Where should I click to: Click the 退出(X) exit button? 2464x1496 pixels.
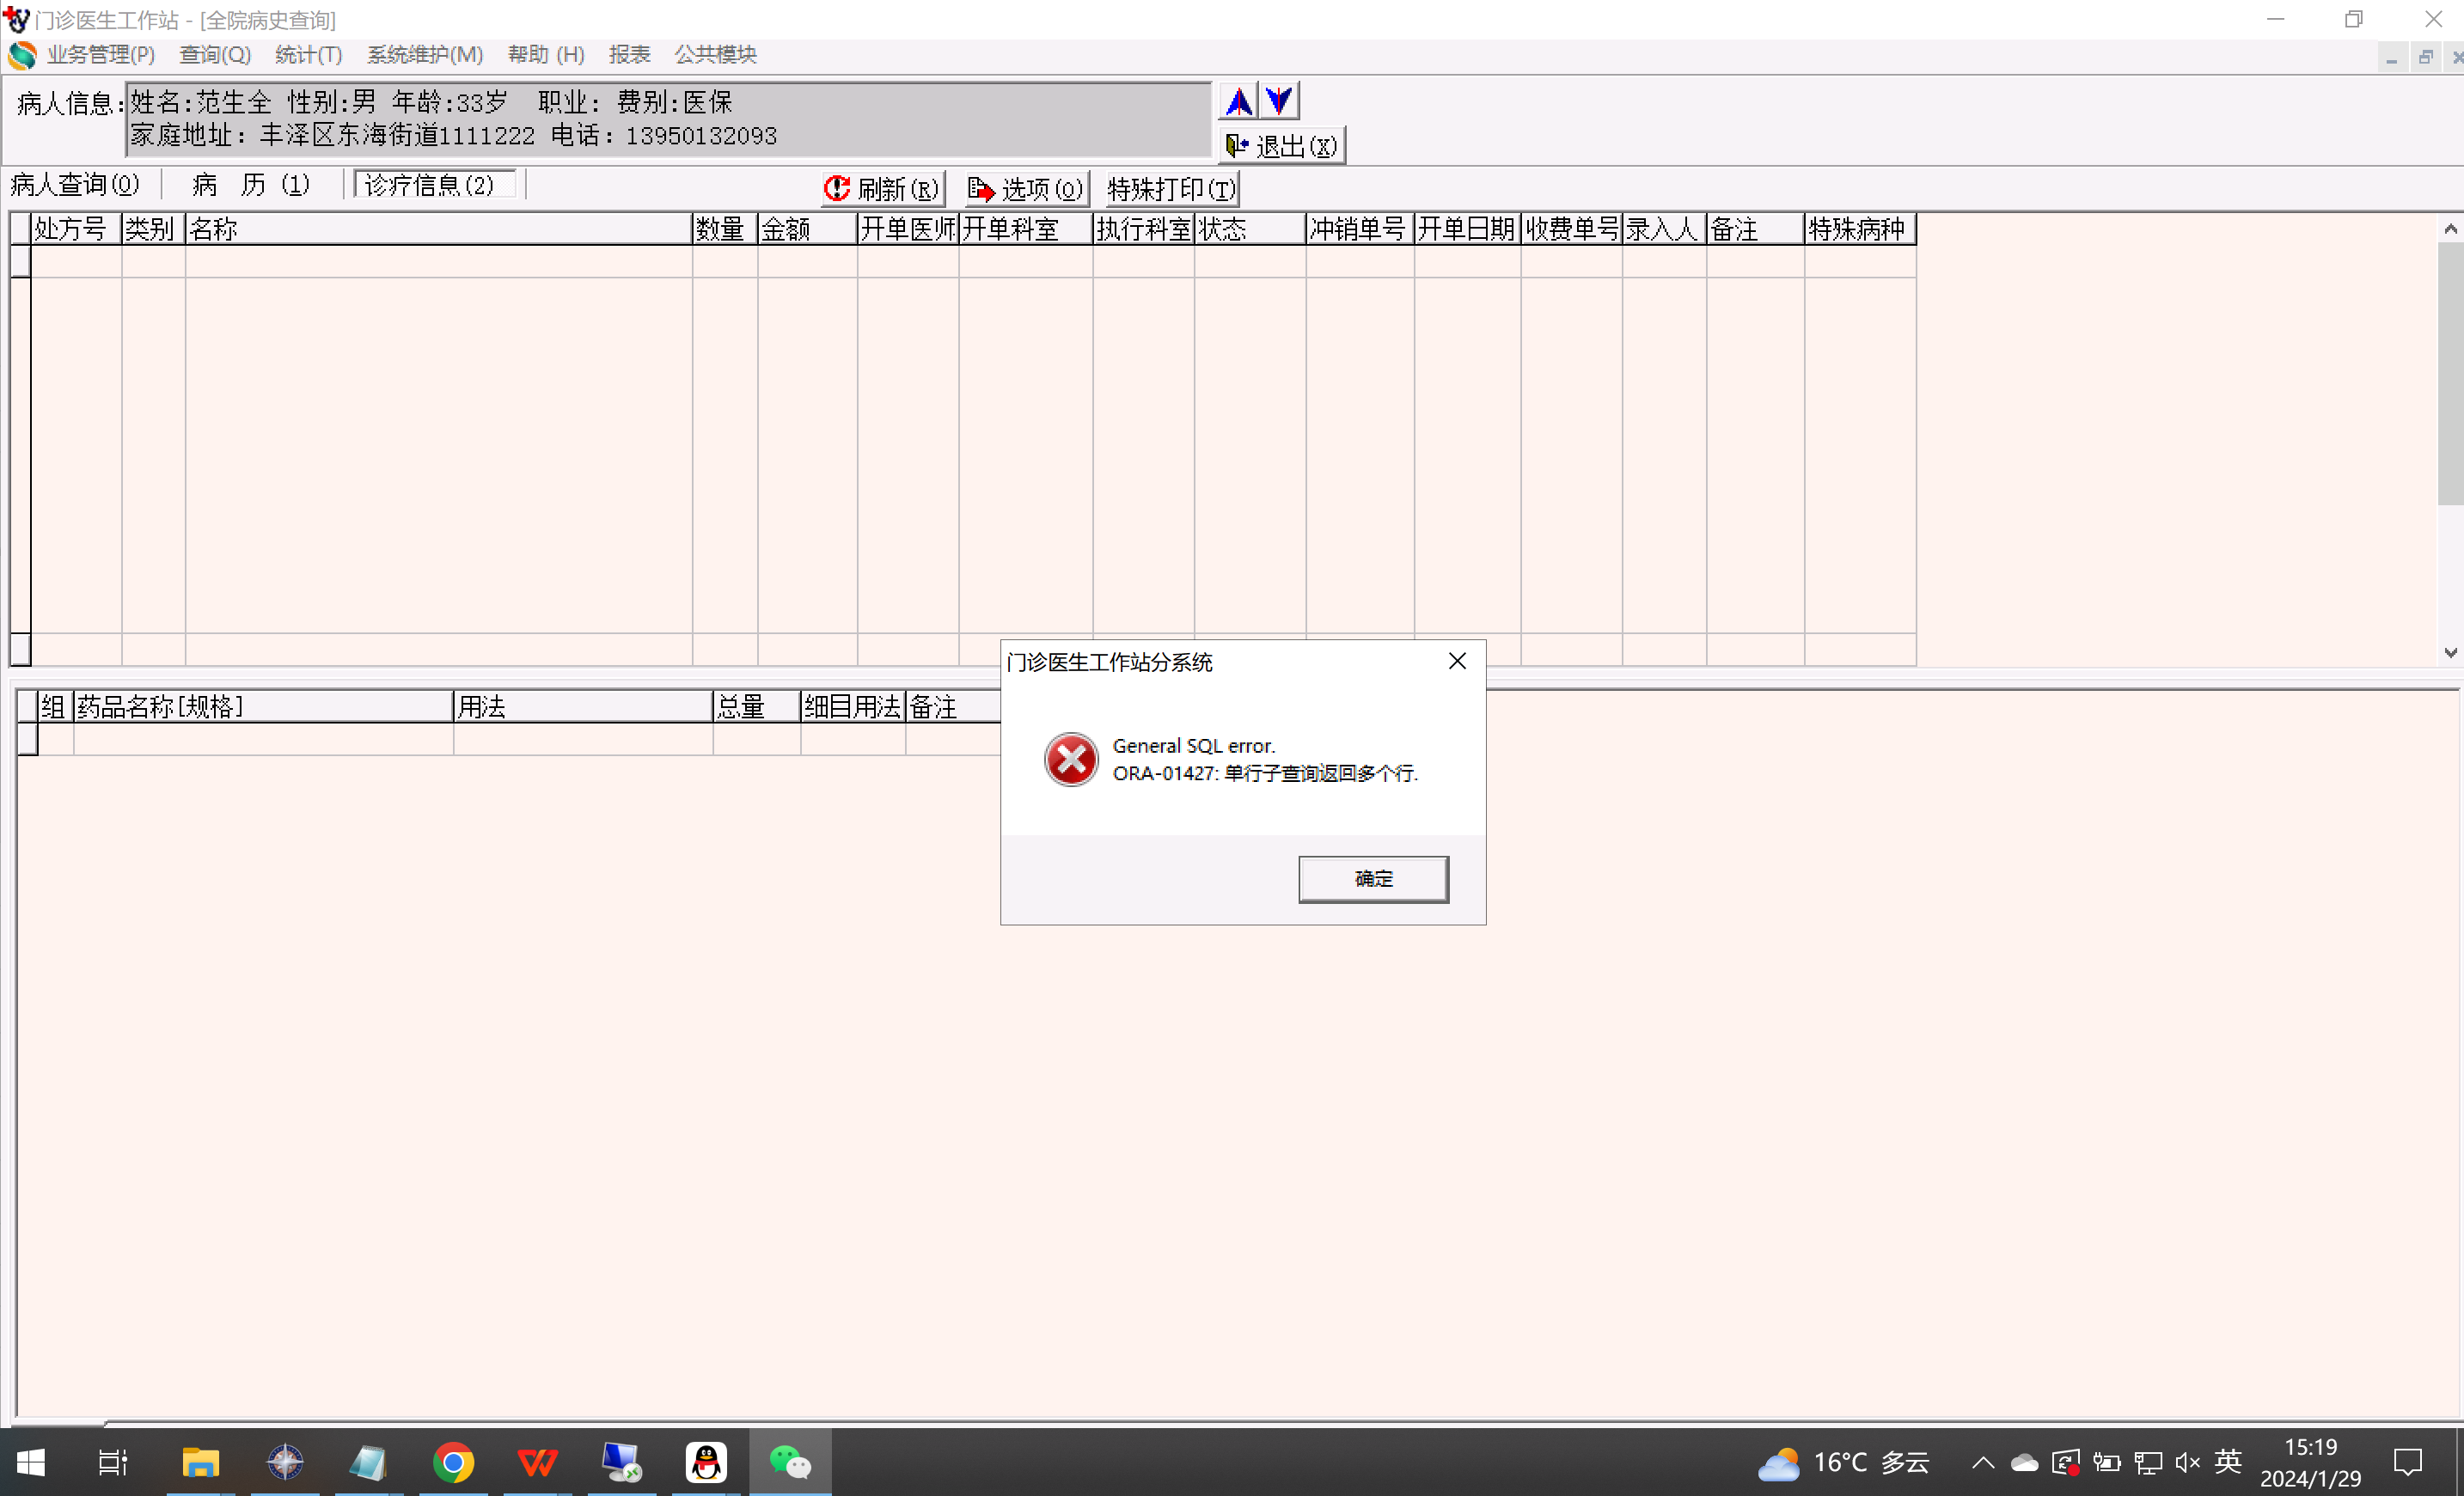(x=1282, y=146)
